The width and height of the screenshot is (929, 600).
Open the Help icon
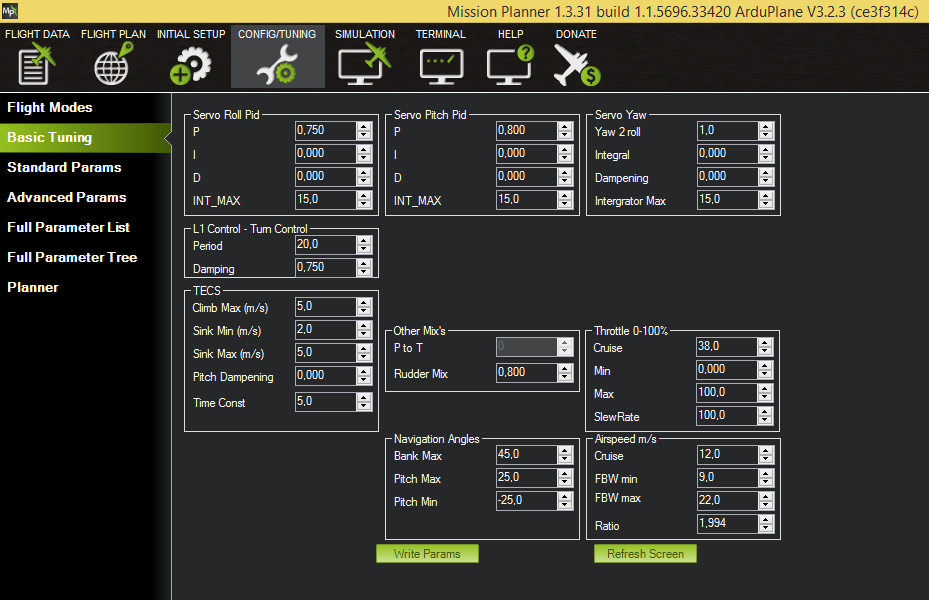[x=510, y=64]
